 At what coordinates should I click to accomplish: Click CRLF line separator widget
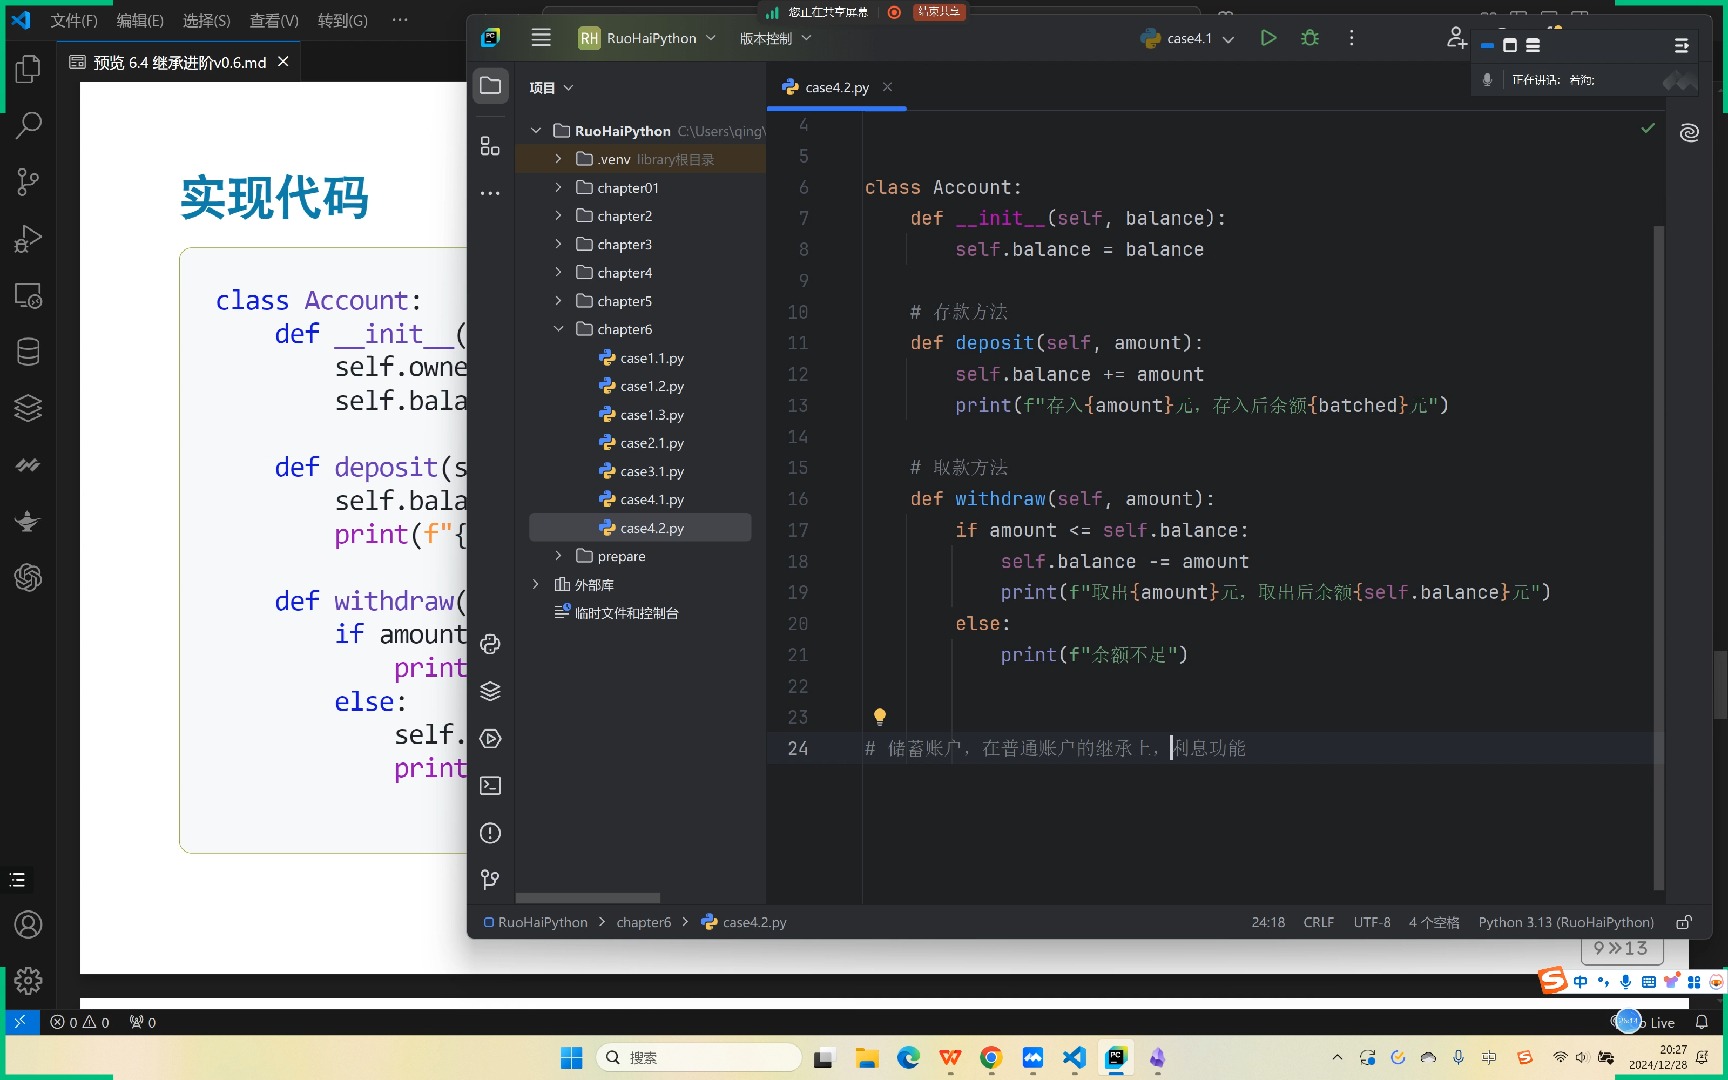point(1319,922)
